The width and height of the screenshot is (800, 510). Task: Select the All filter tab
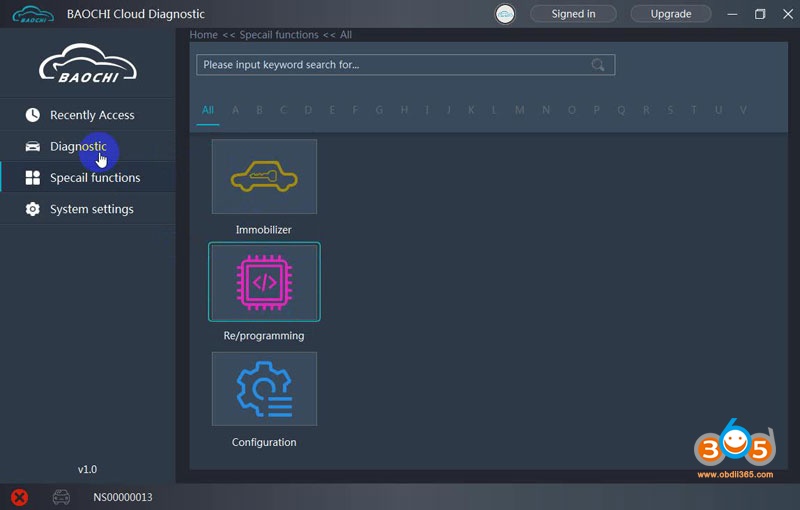pos(208,110)
